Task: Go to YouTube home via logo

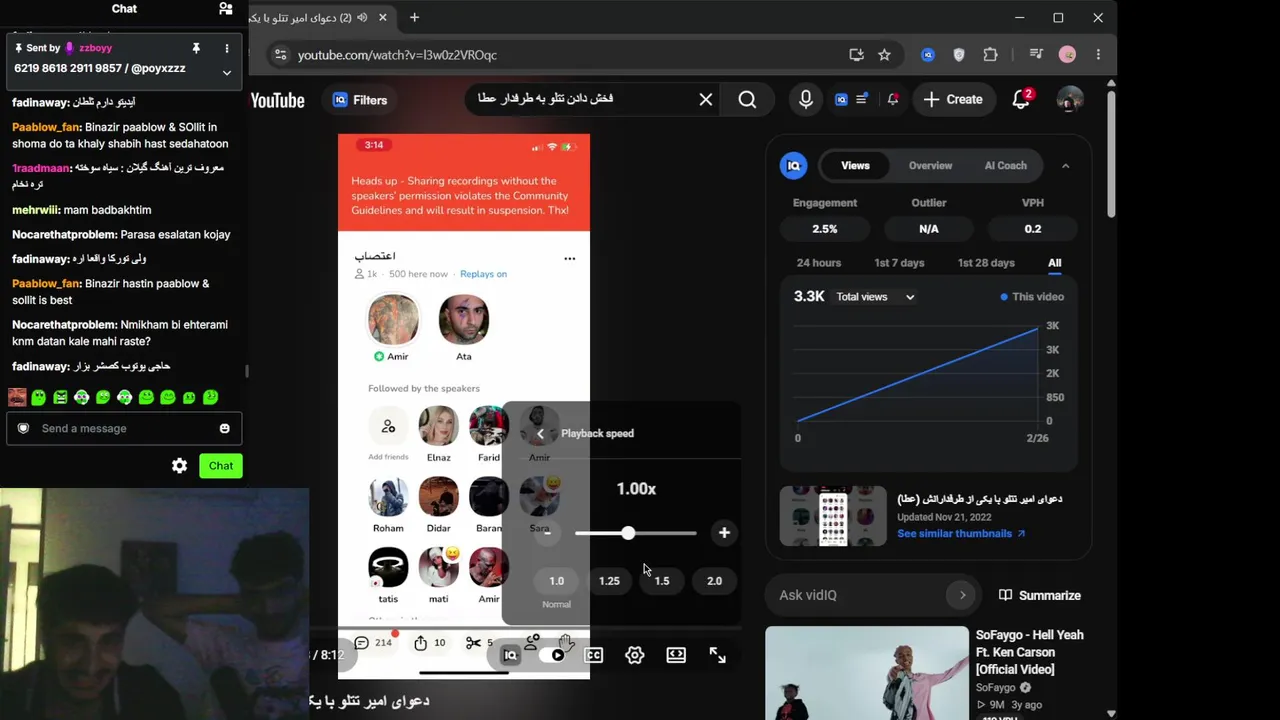Action: [x=277, y=100]
